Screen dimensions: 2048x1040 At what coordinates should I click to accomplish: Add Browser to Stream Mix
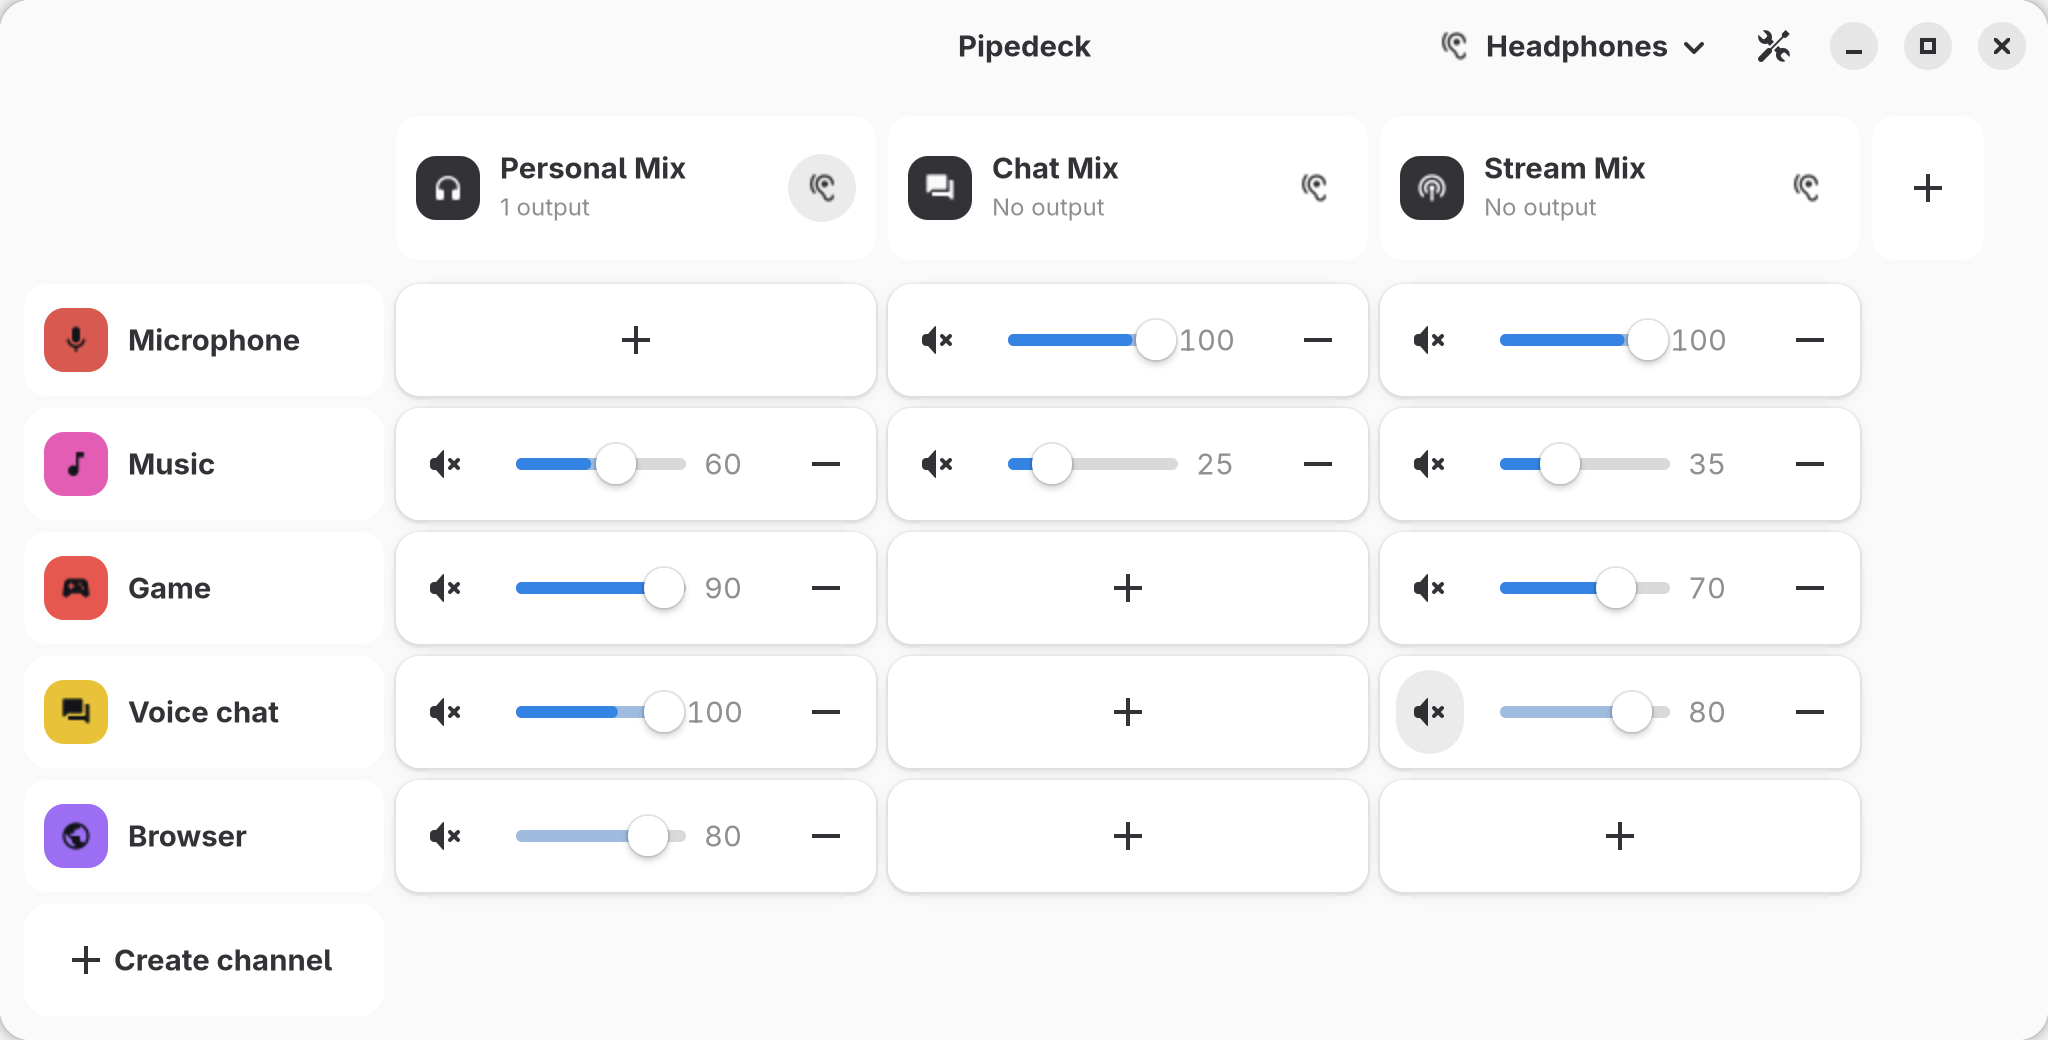click(x=1620, y=836)
